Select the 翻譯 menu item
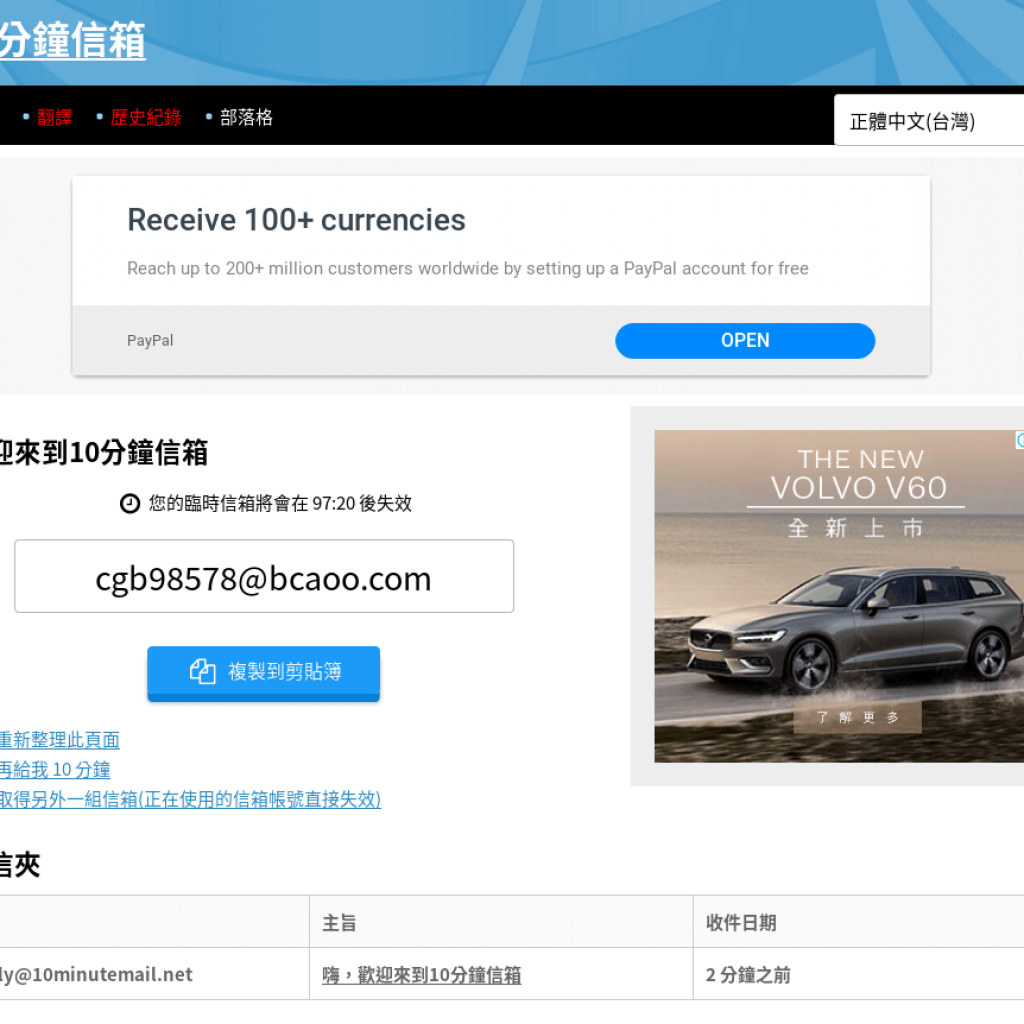This screenshot has width=1024, height=1024. (x=53, y=117)
